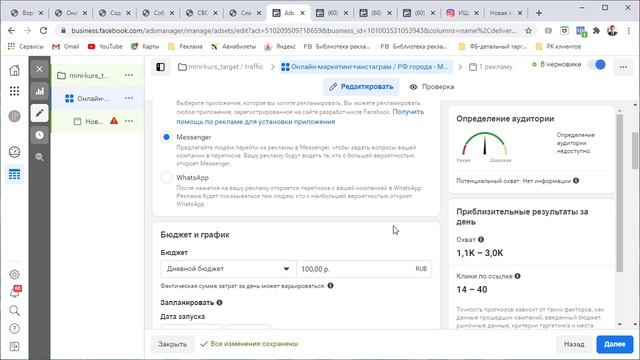Open the YouTube bookmark
The height and width of the screenshot is (360, 640).
click(x=105, y=47)
